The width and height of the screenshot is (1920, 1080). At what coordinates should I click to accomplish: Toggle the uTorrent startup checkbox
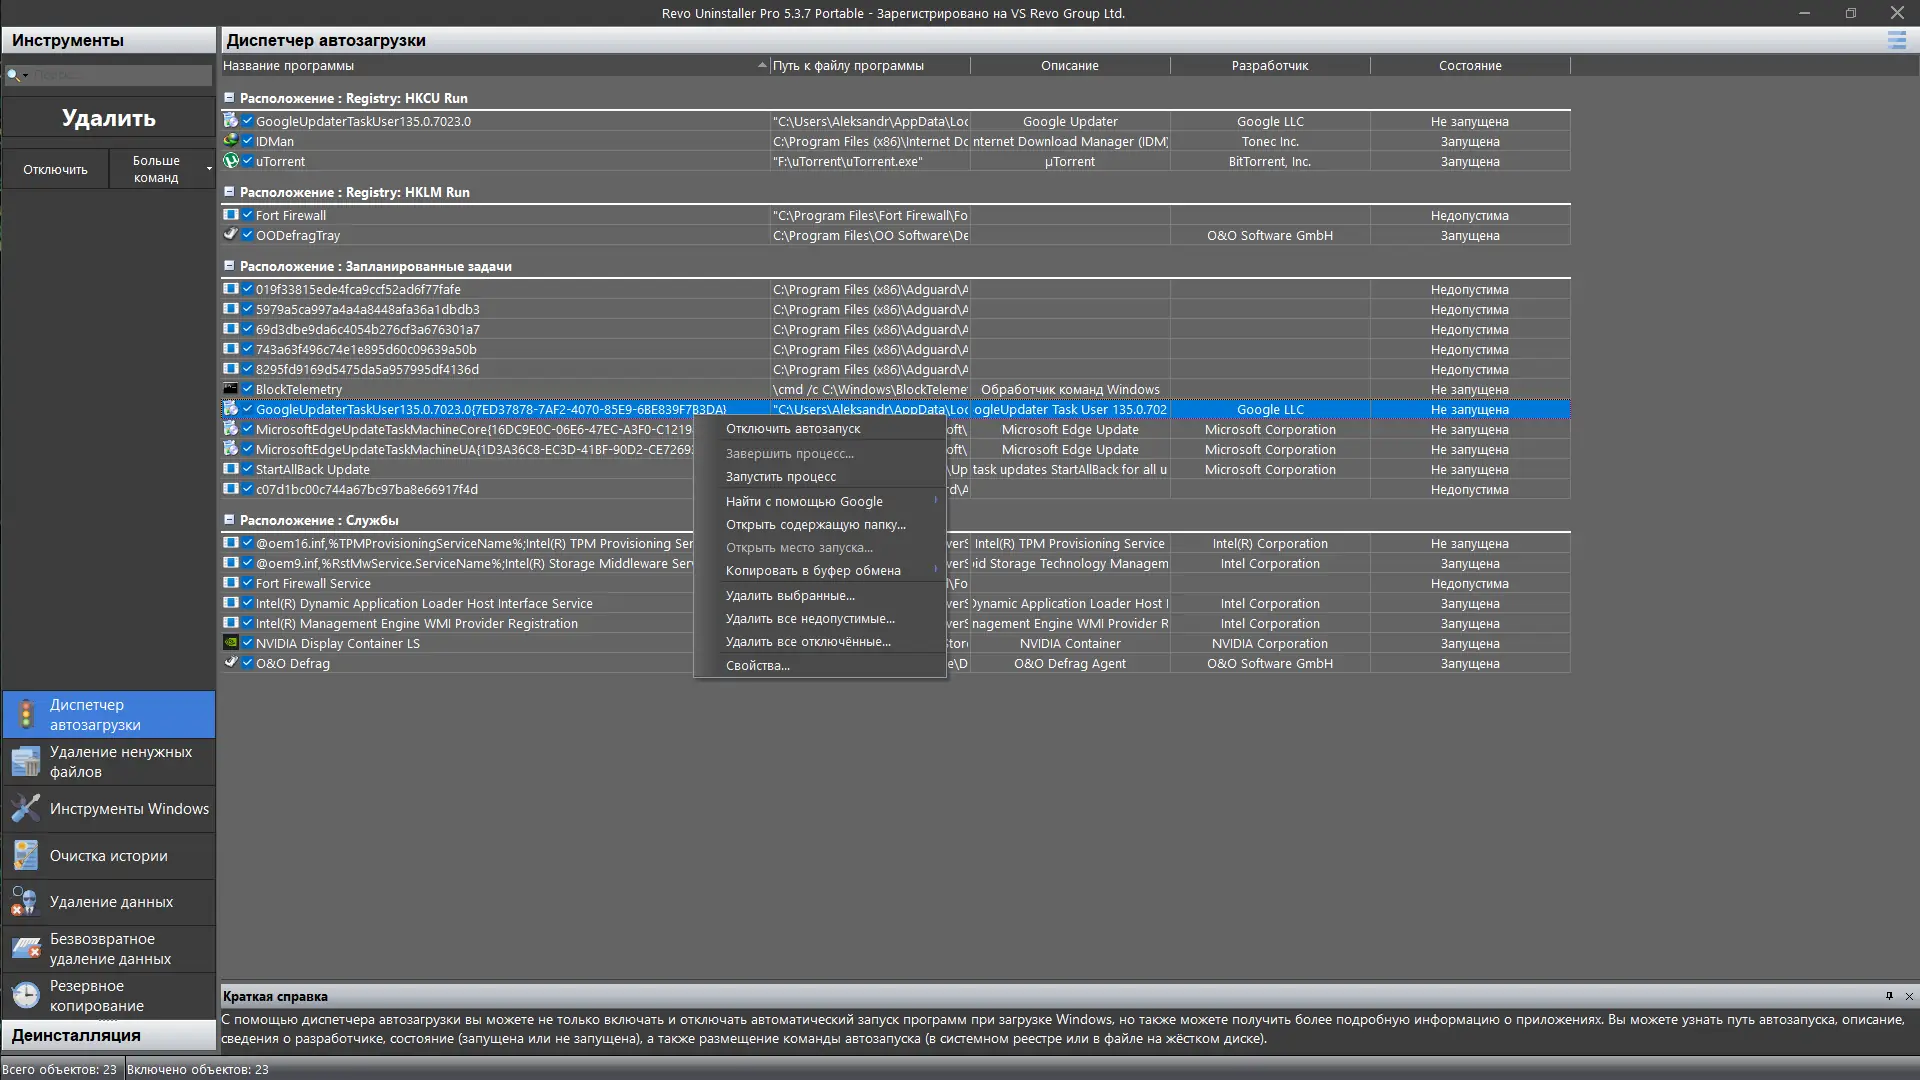(x=247, y=161)
